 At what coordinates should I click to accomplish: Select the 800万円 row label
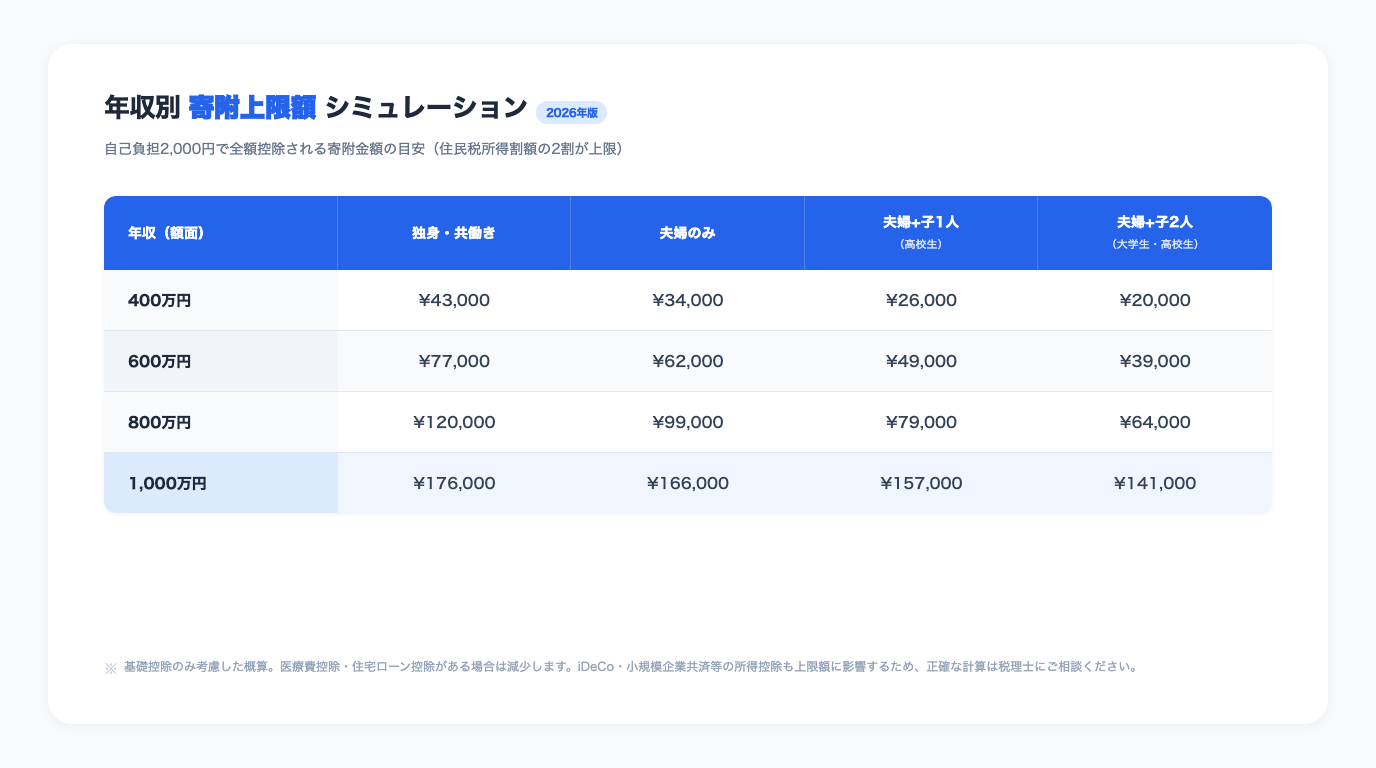159,422
